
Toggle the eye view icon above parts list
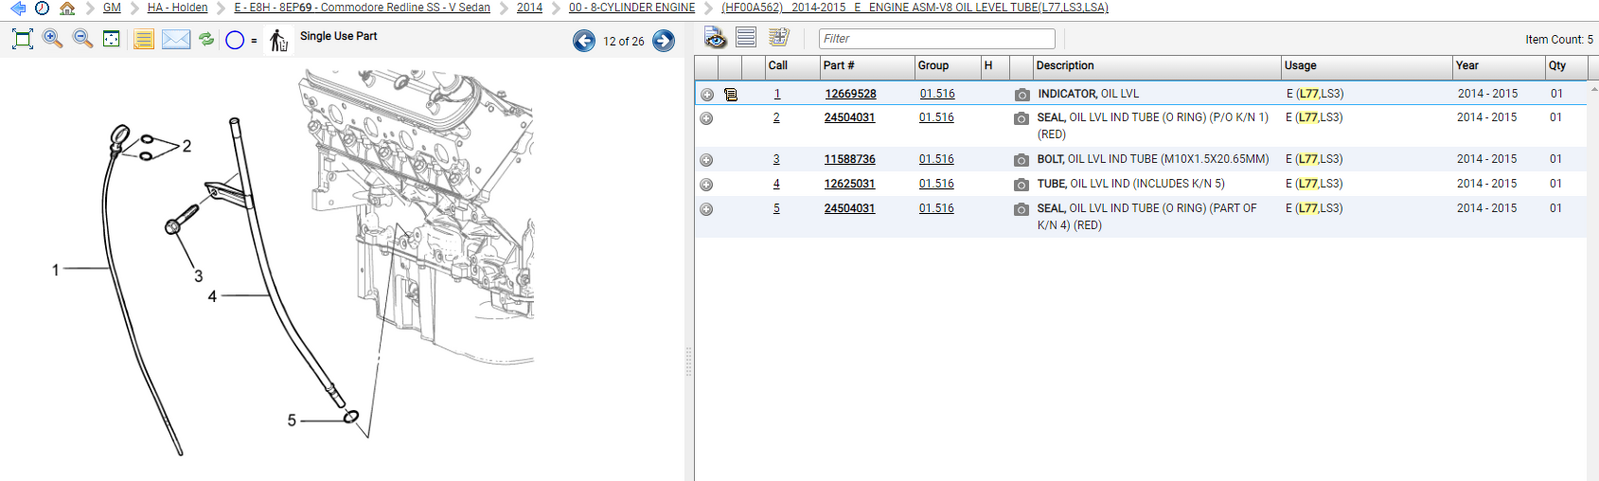(x=715, y=38)
